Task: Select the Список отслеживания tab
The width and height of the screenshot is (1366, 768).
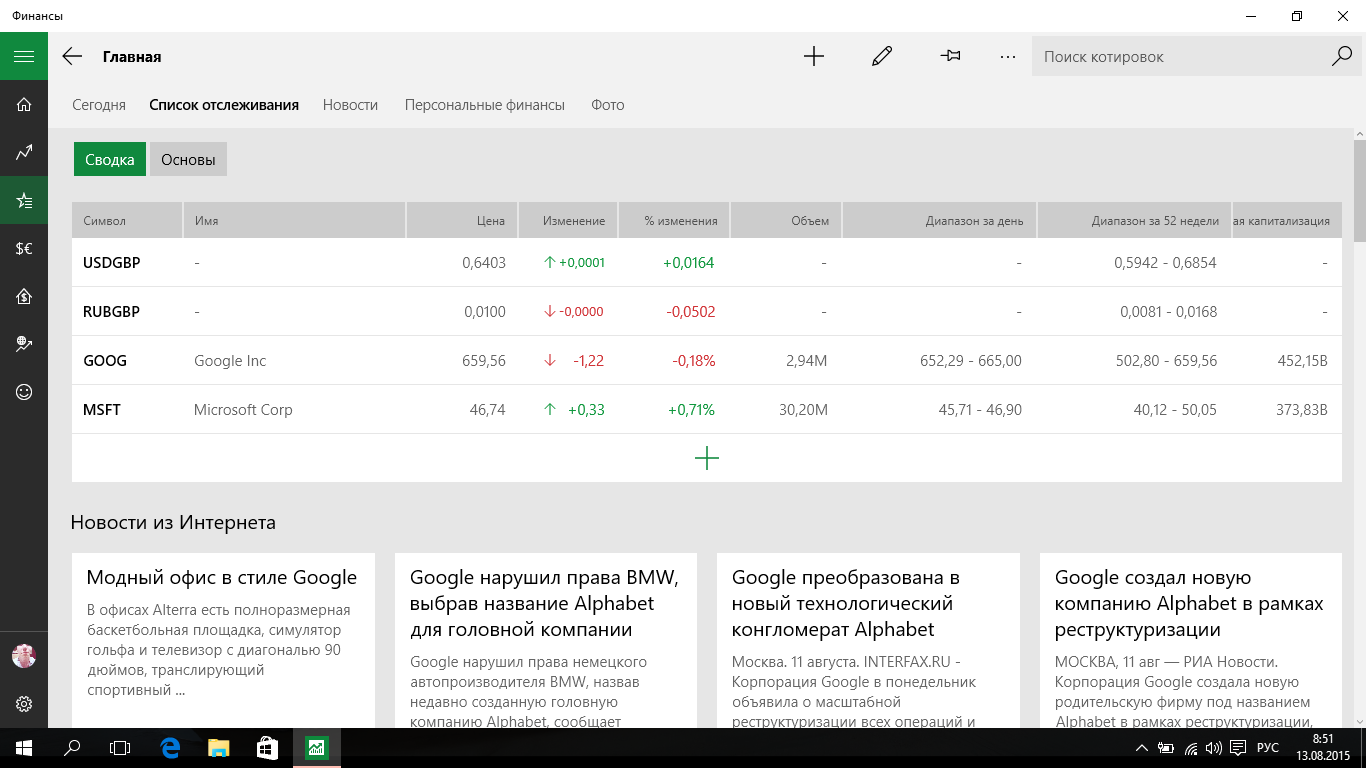Action: tap(224, 105)
